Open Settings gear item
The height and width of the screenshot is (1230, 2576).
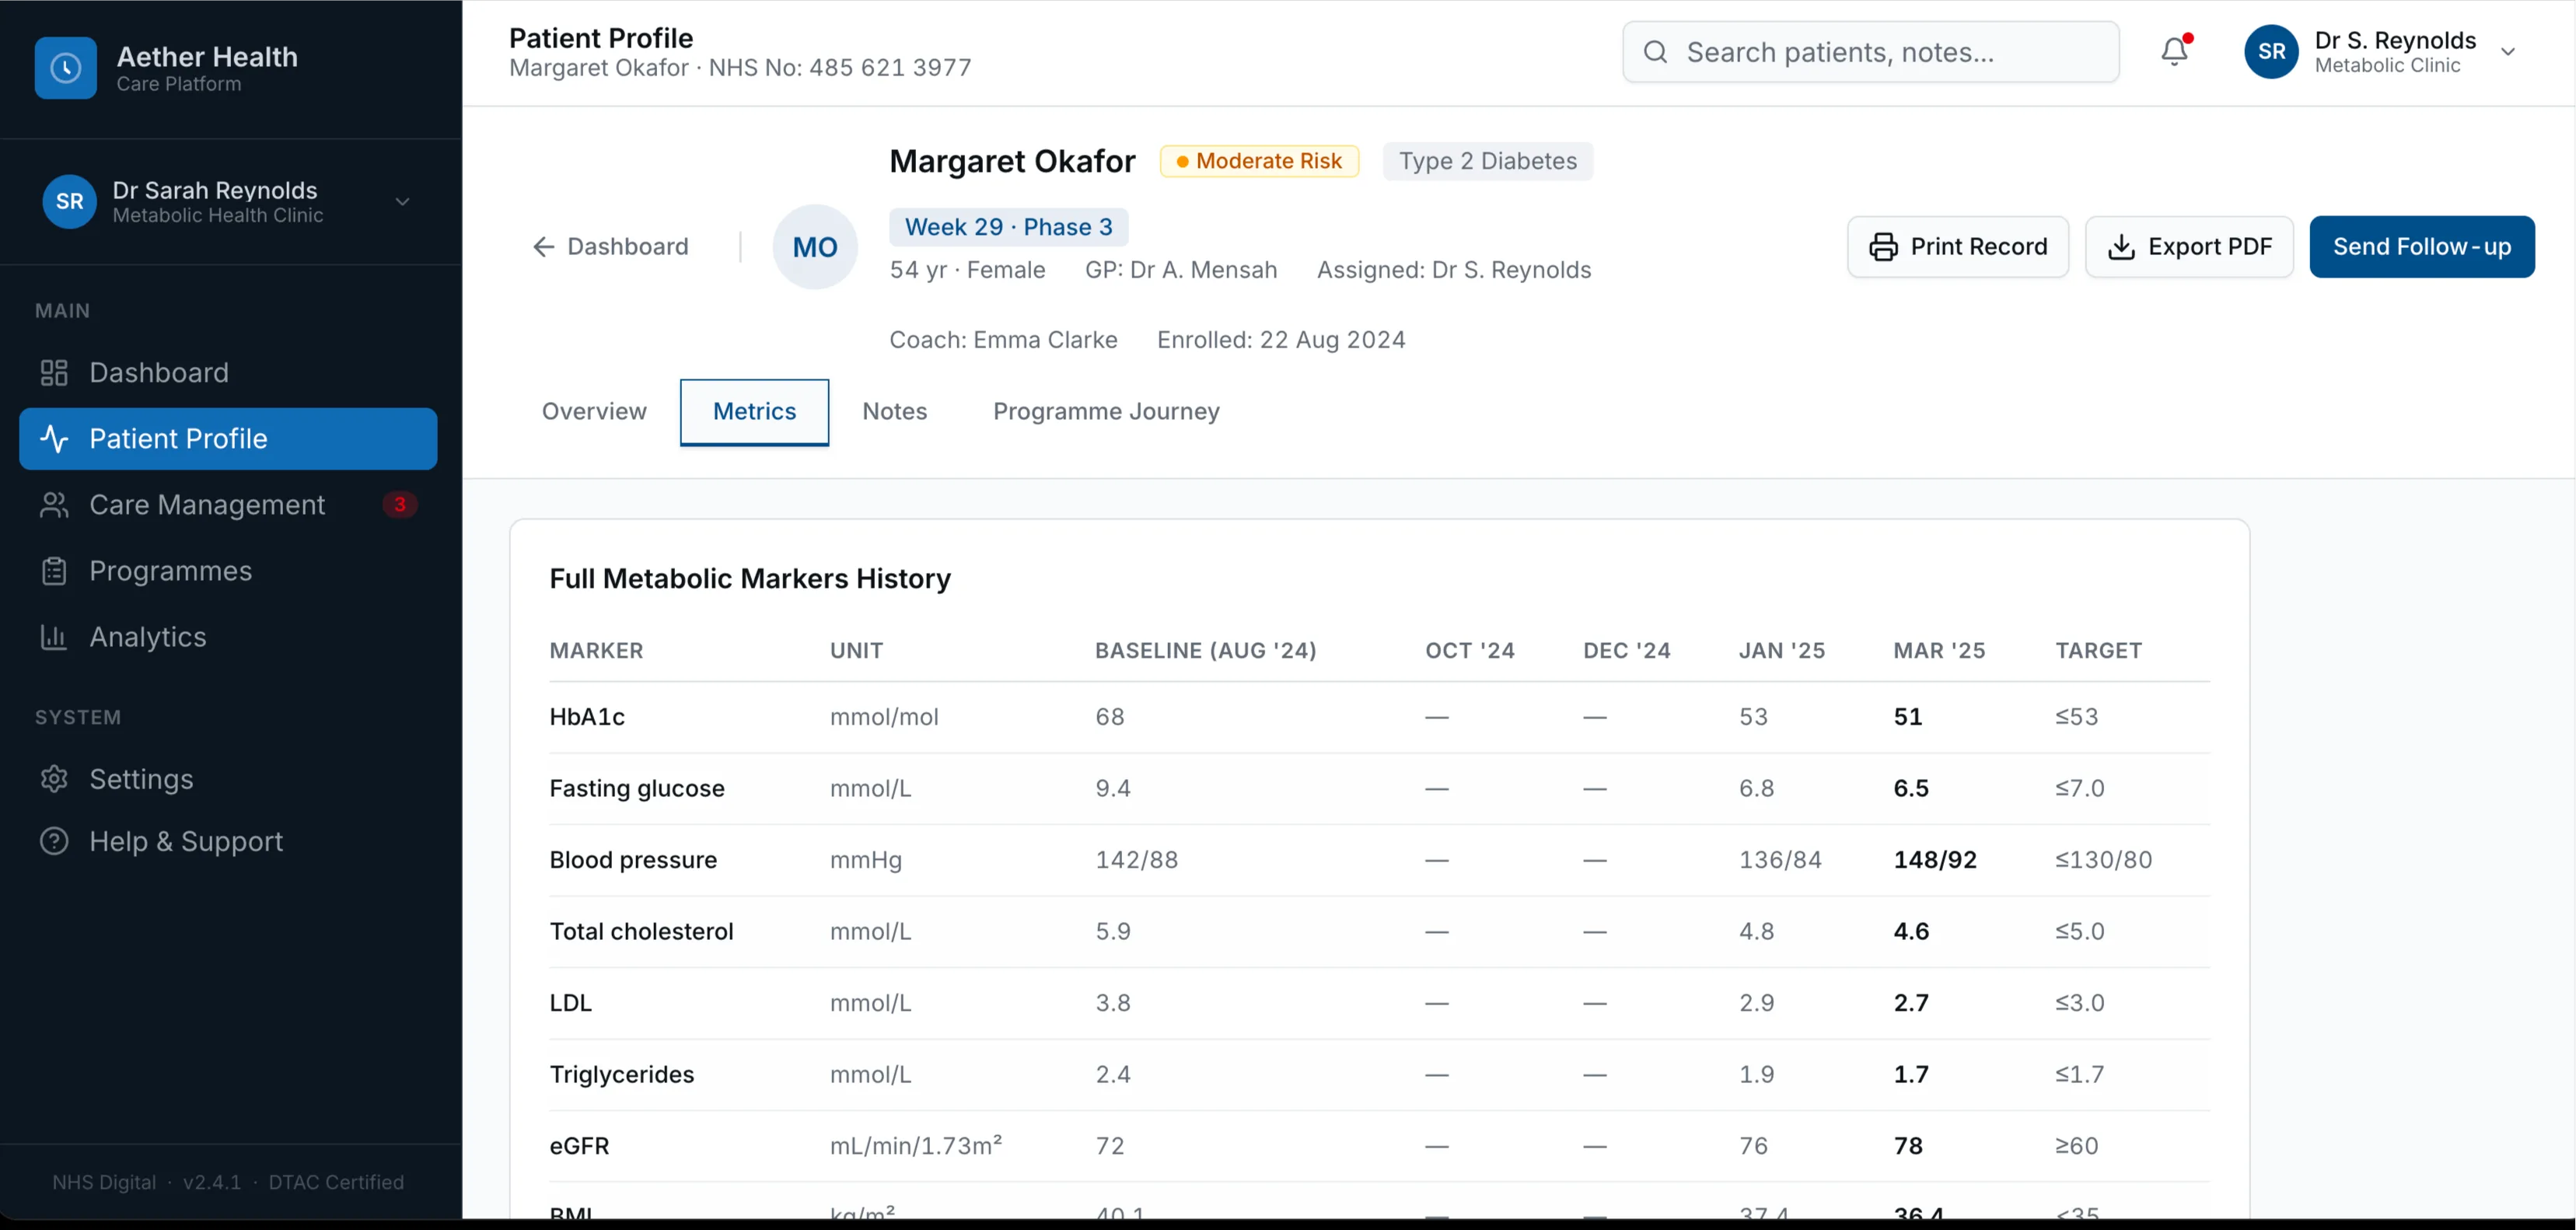(x=141, y=779)
